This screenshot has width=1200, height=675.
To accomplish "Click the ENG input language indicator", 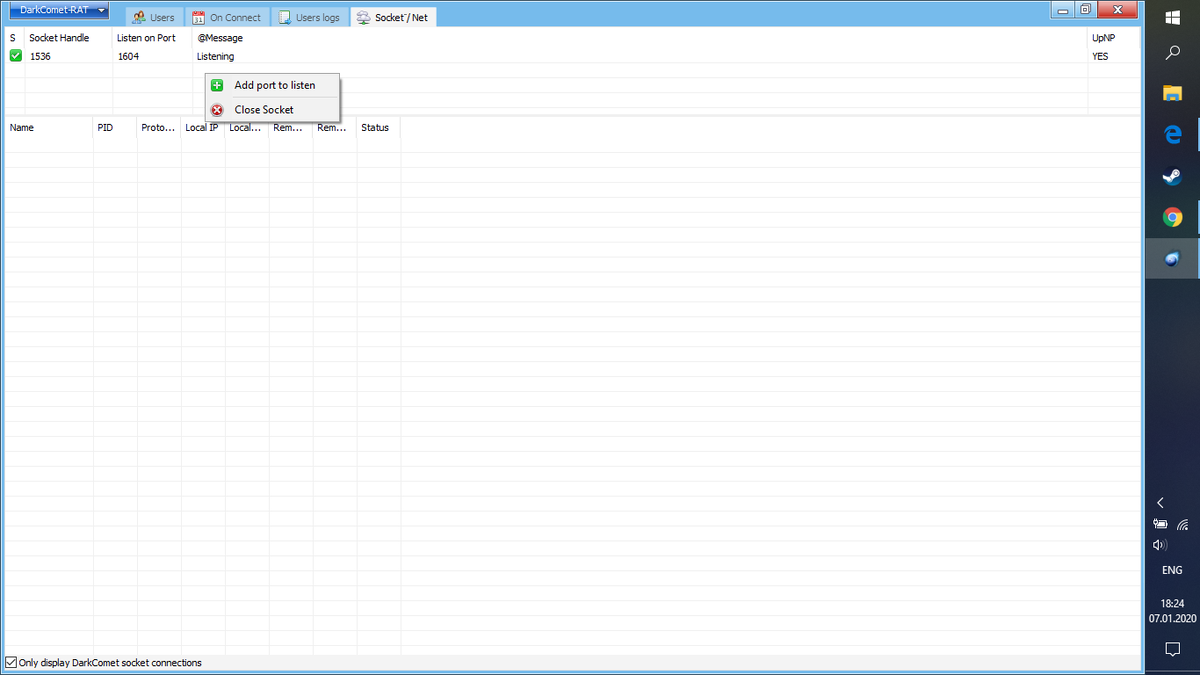I will click(1173, 570).
